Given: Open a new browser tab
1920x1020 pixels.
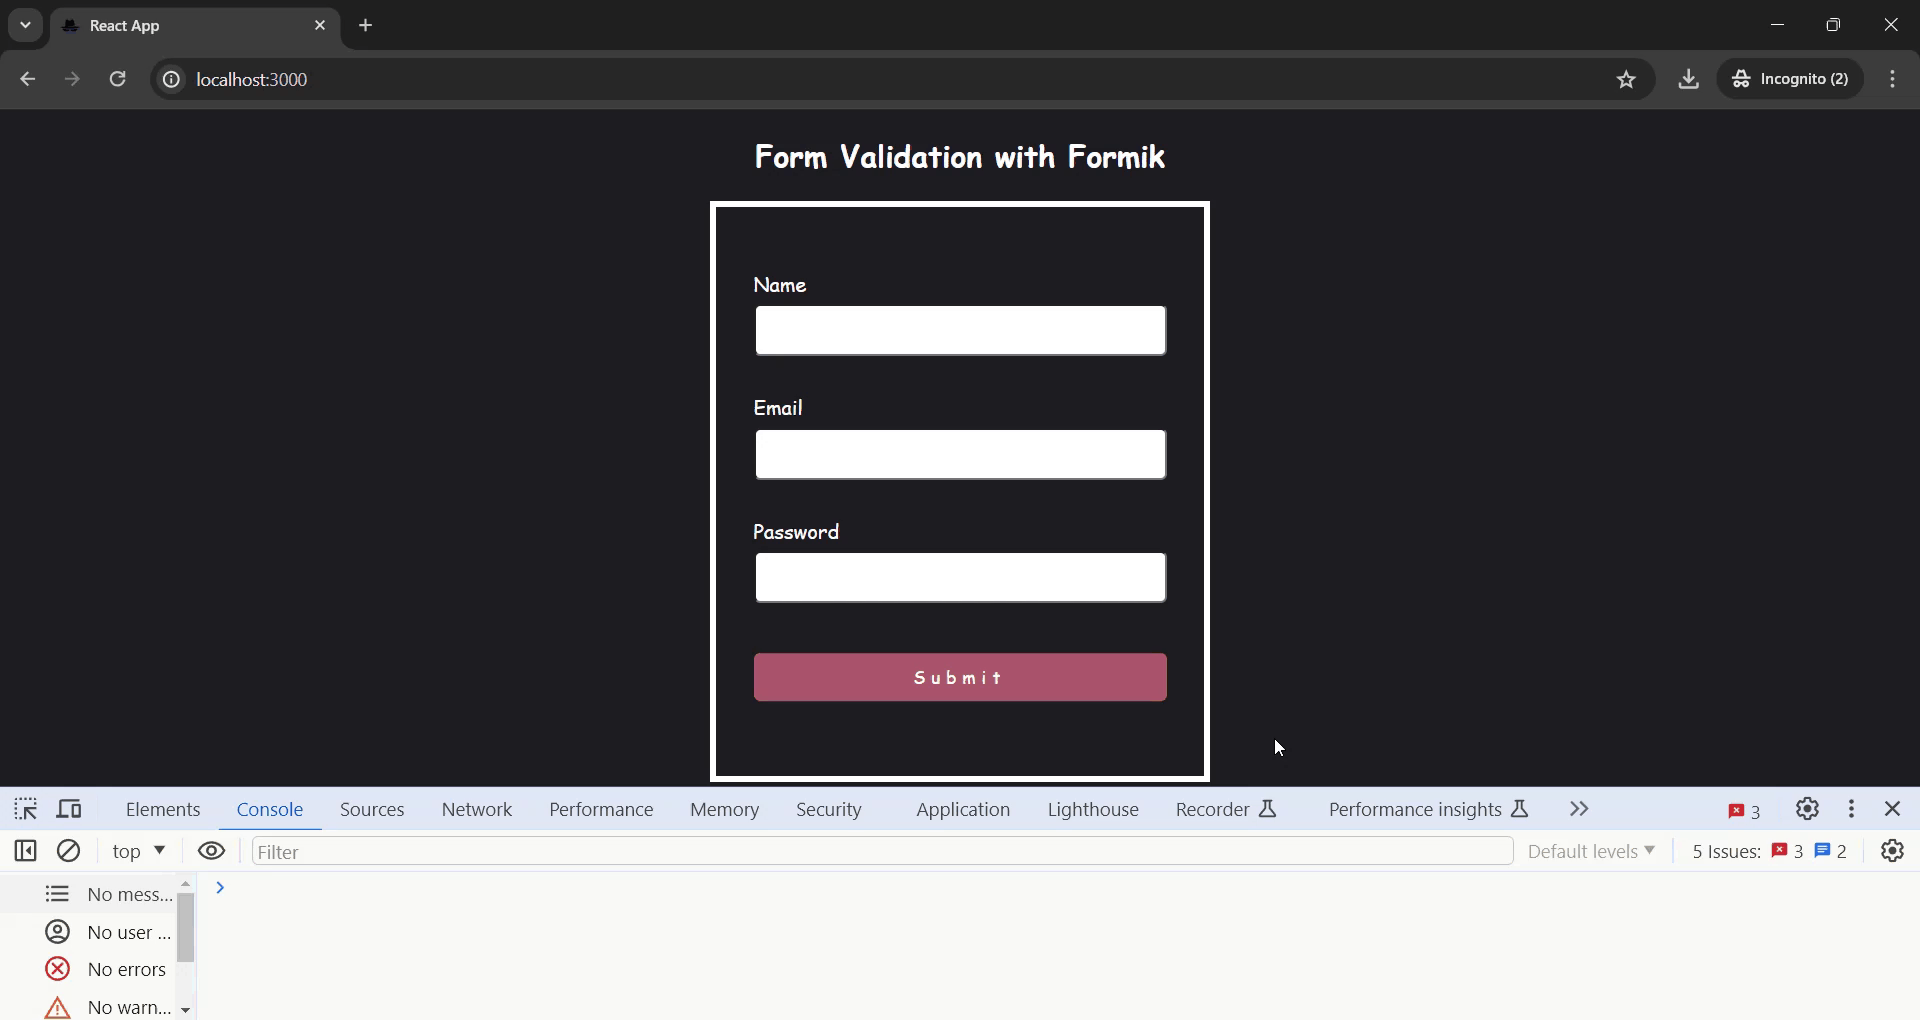Looking at the screenshot, I should click(x=366, y=26).
